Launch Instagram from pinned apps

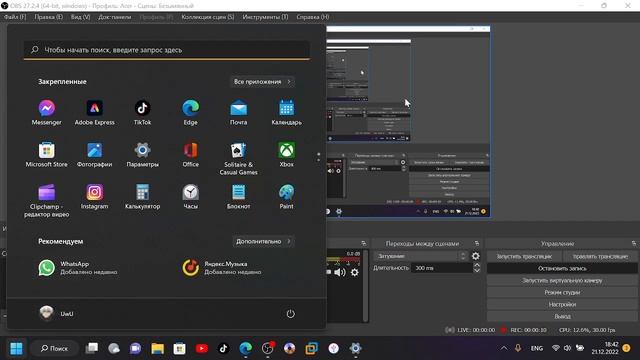[x=94, y=197]
